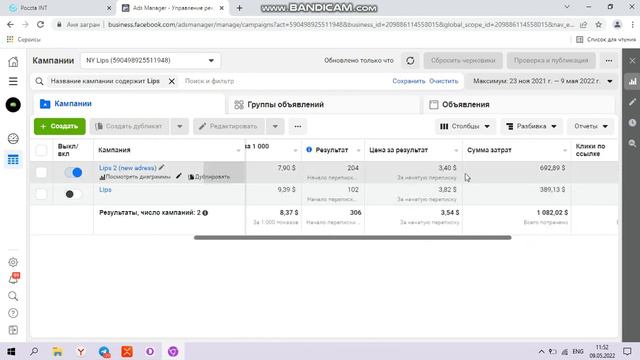Click the search magnifier in left sidebar
Image resolution: width=640 pixels, height=360 pixels.
[13, 296]
